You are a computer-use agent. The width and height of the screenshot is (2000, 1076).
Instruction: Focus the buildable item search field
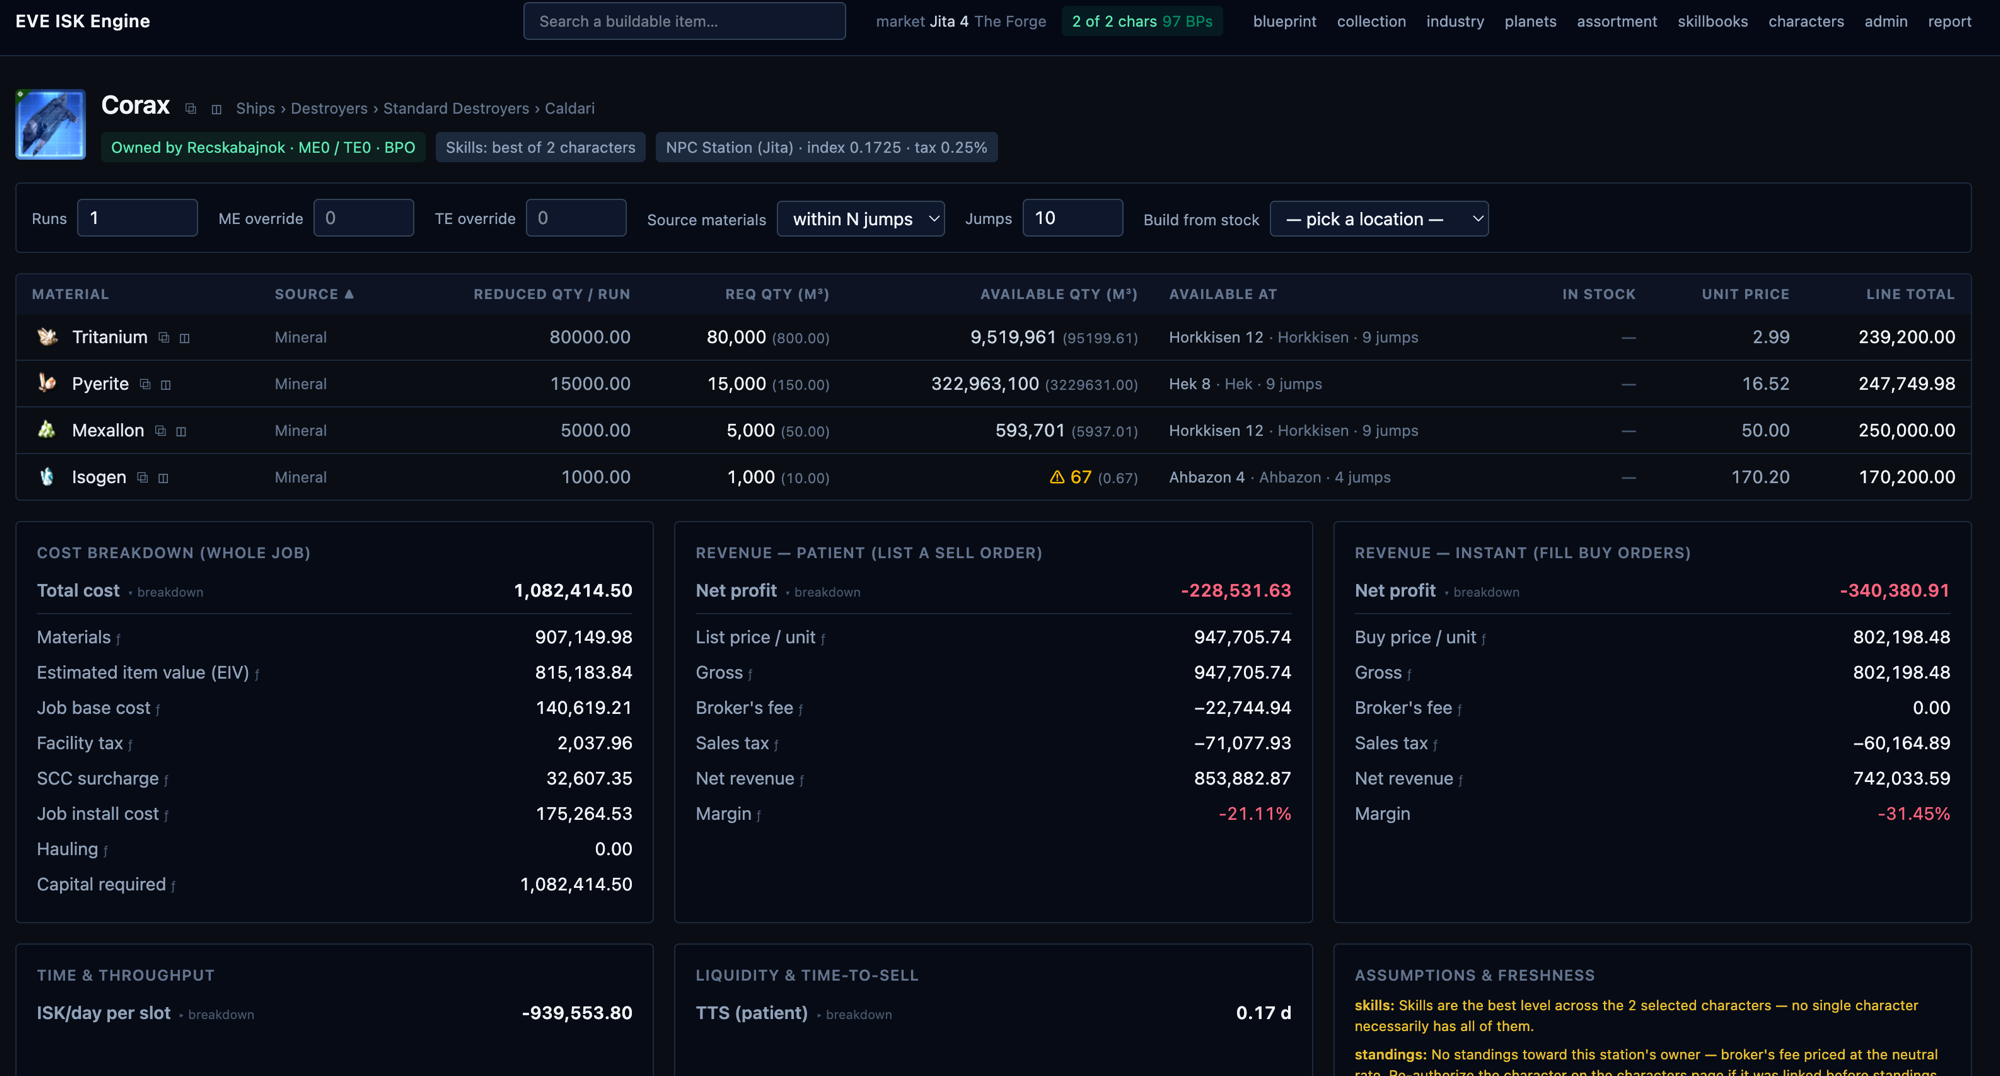(684, 21)
